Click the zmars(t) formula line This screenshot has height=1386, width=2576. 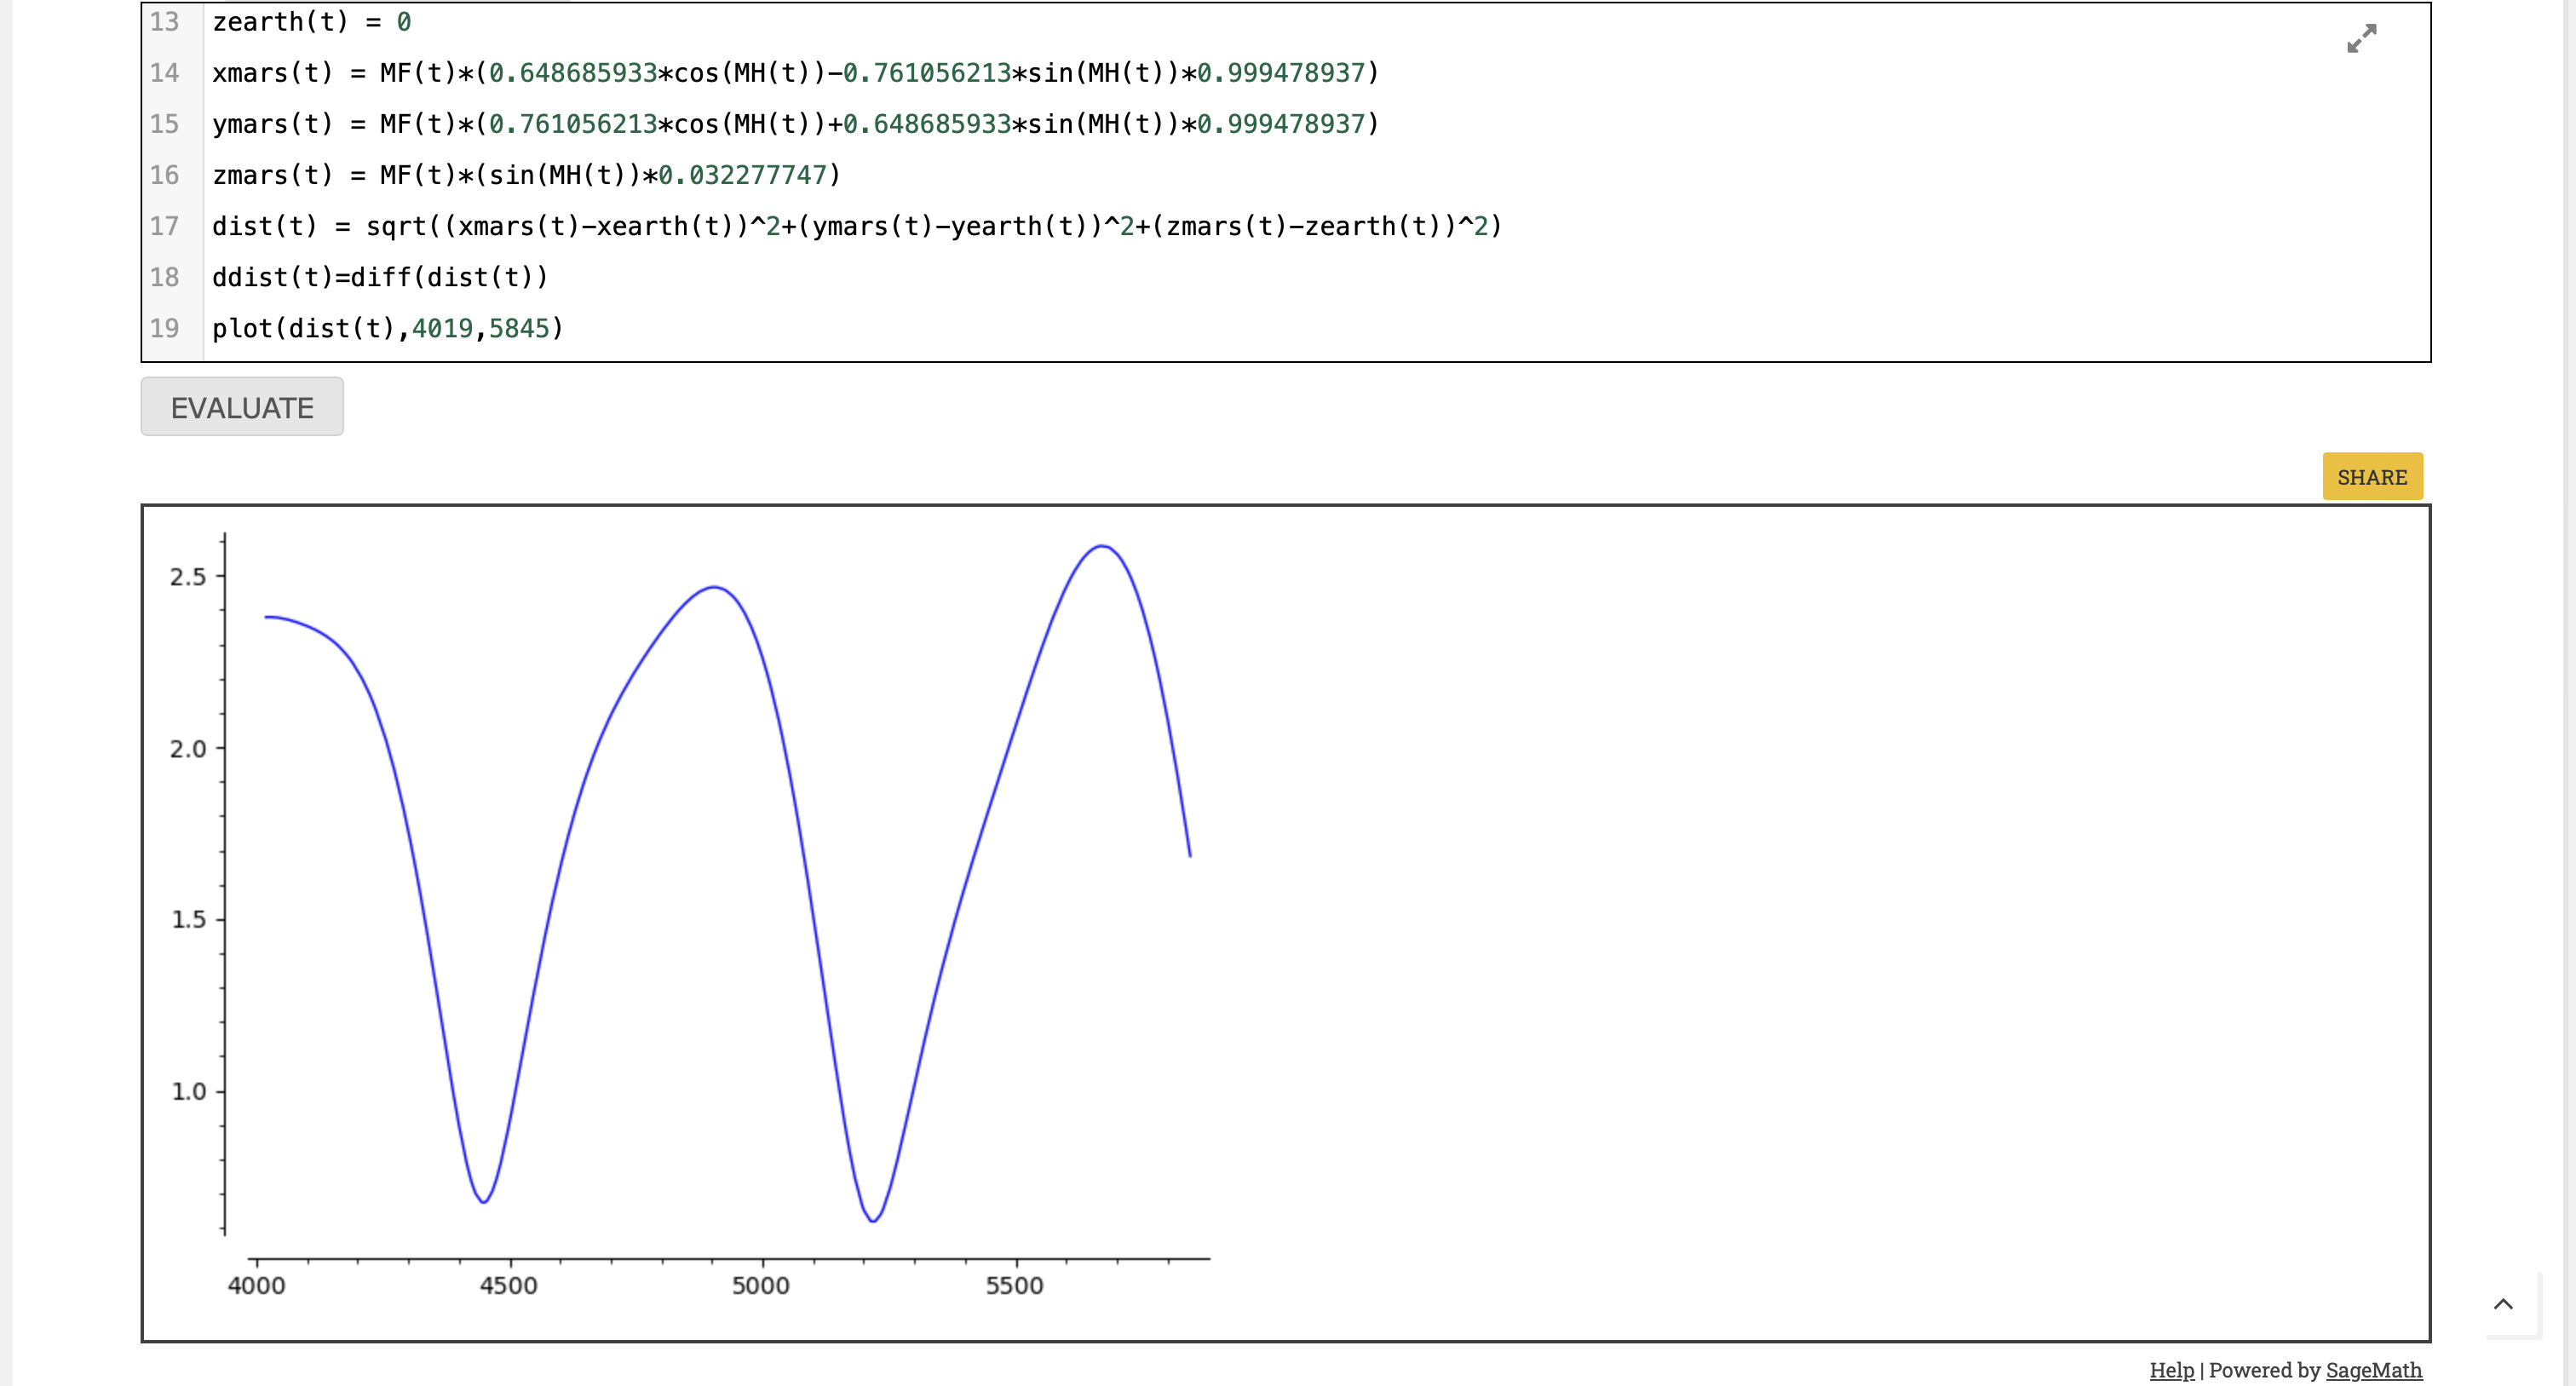525,174
